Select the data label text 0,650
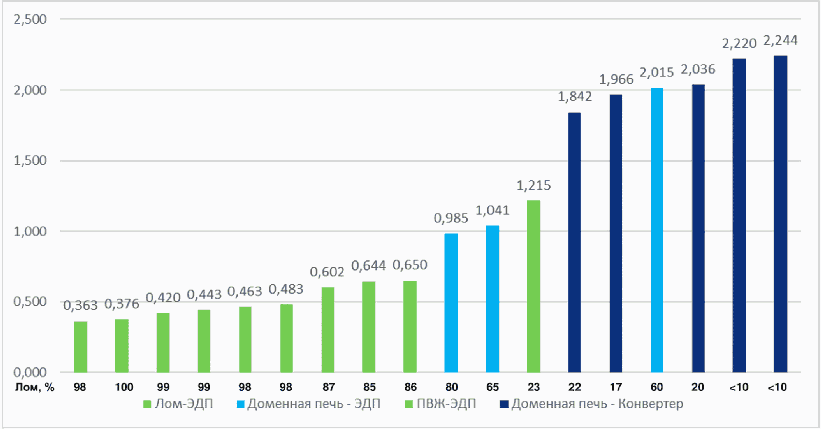This screenshot has width=821, height=429. coord(410,265)
